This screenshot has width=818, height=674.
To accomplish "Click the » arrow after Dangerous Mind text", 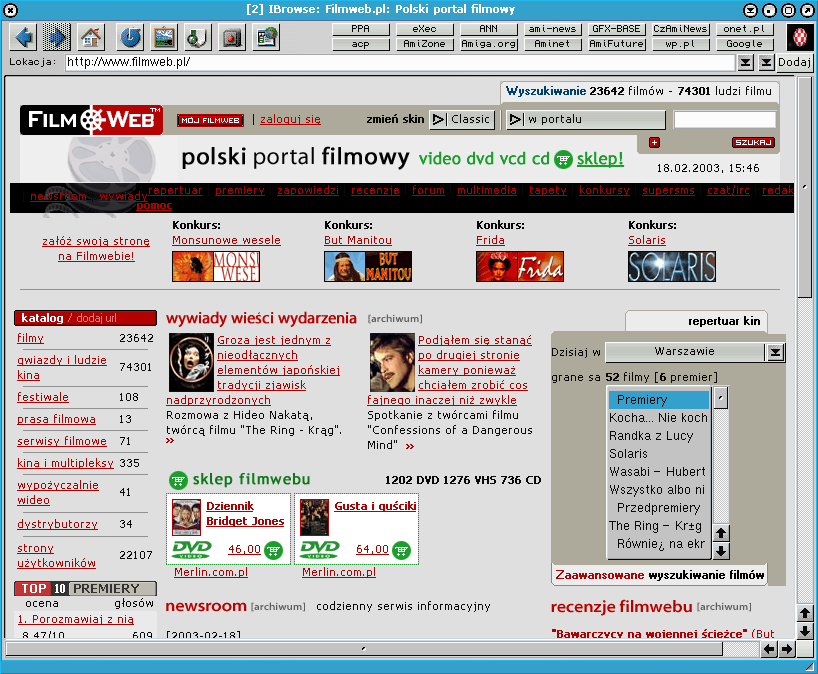I will pyautogui.click(x=410, y=447).
